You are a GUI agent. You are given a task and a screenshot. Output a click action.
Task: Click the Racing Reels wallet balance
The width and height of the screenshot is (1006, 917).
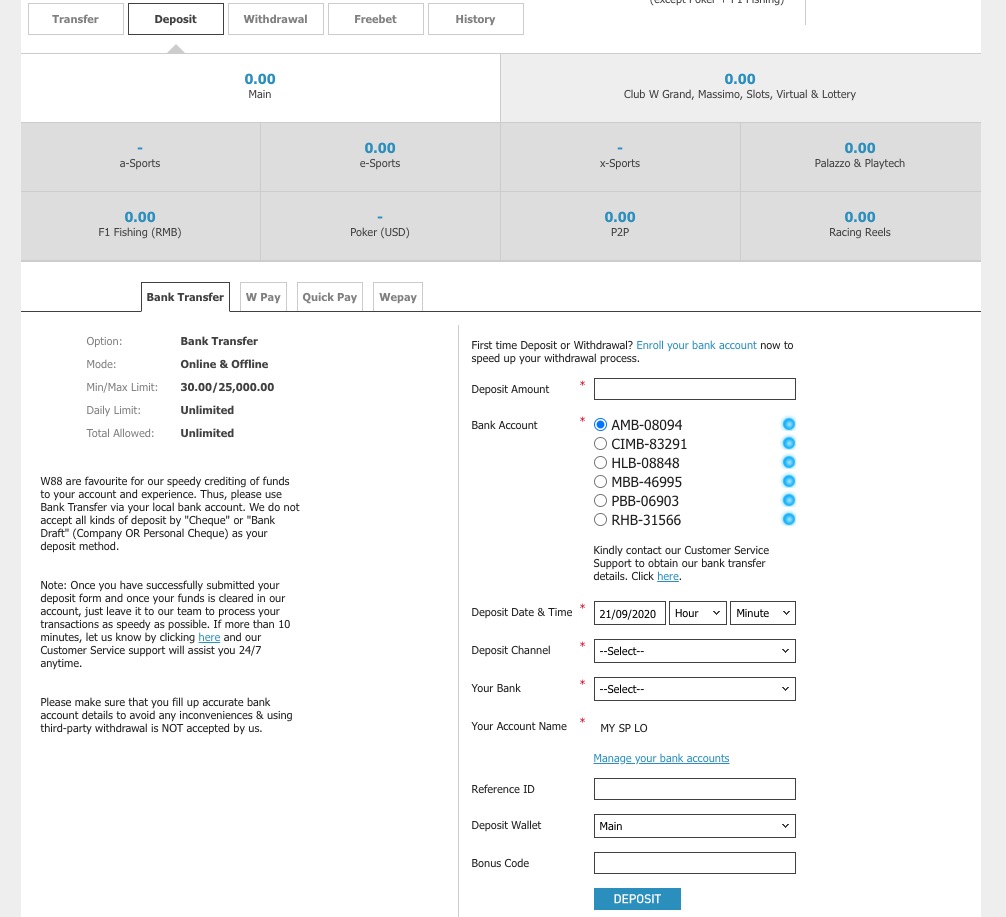(860, 218)
